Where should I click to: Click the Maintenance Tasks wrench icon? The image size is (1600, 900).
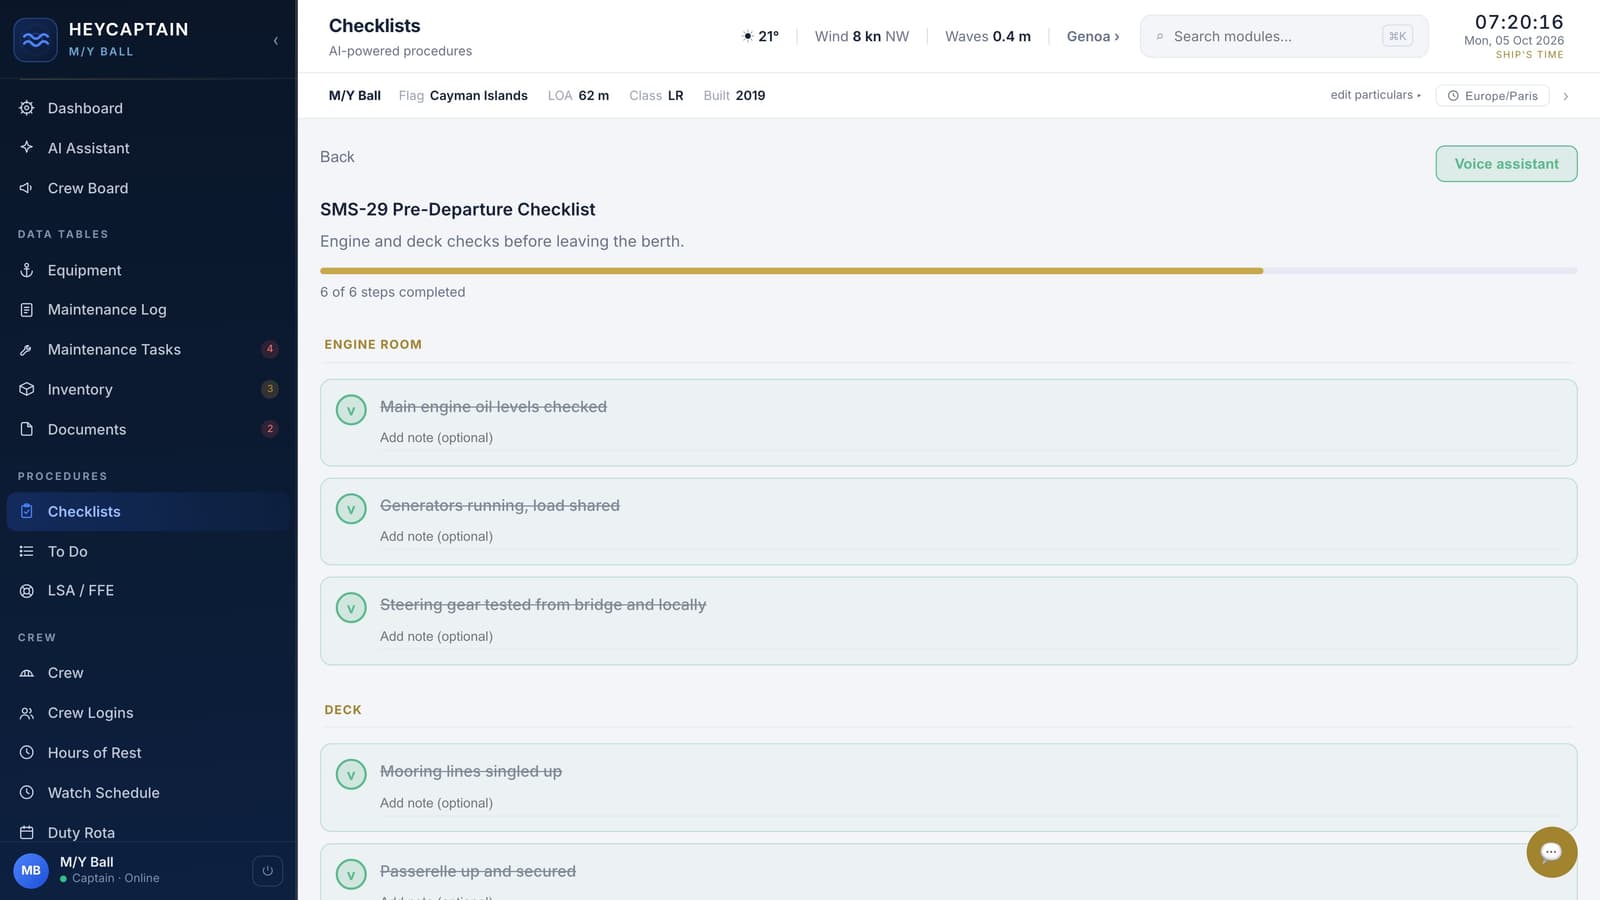point(27,350)
